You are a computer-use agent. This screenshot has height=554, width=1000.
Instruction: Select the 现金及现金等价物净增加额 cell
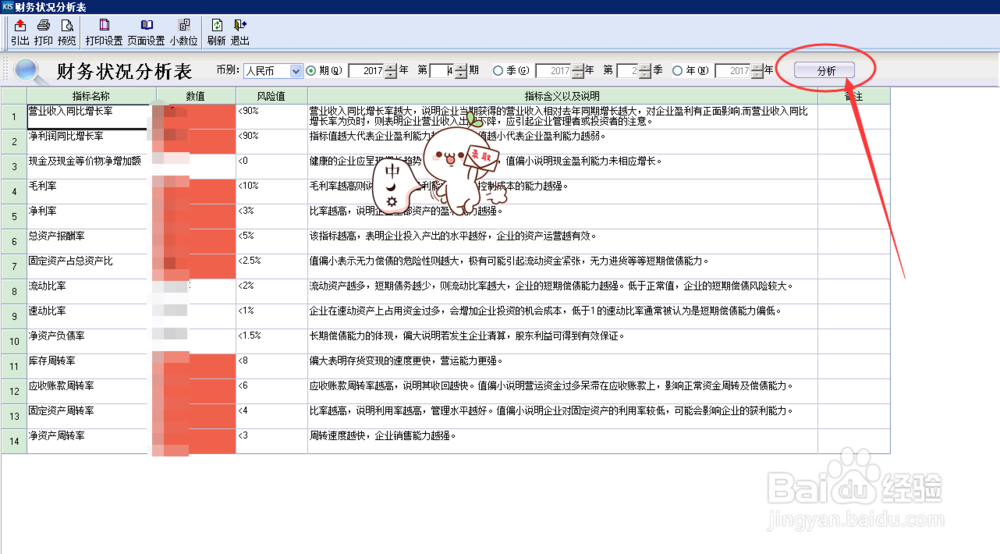point(89,166)
